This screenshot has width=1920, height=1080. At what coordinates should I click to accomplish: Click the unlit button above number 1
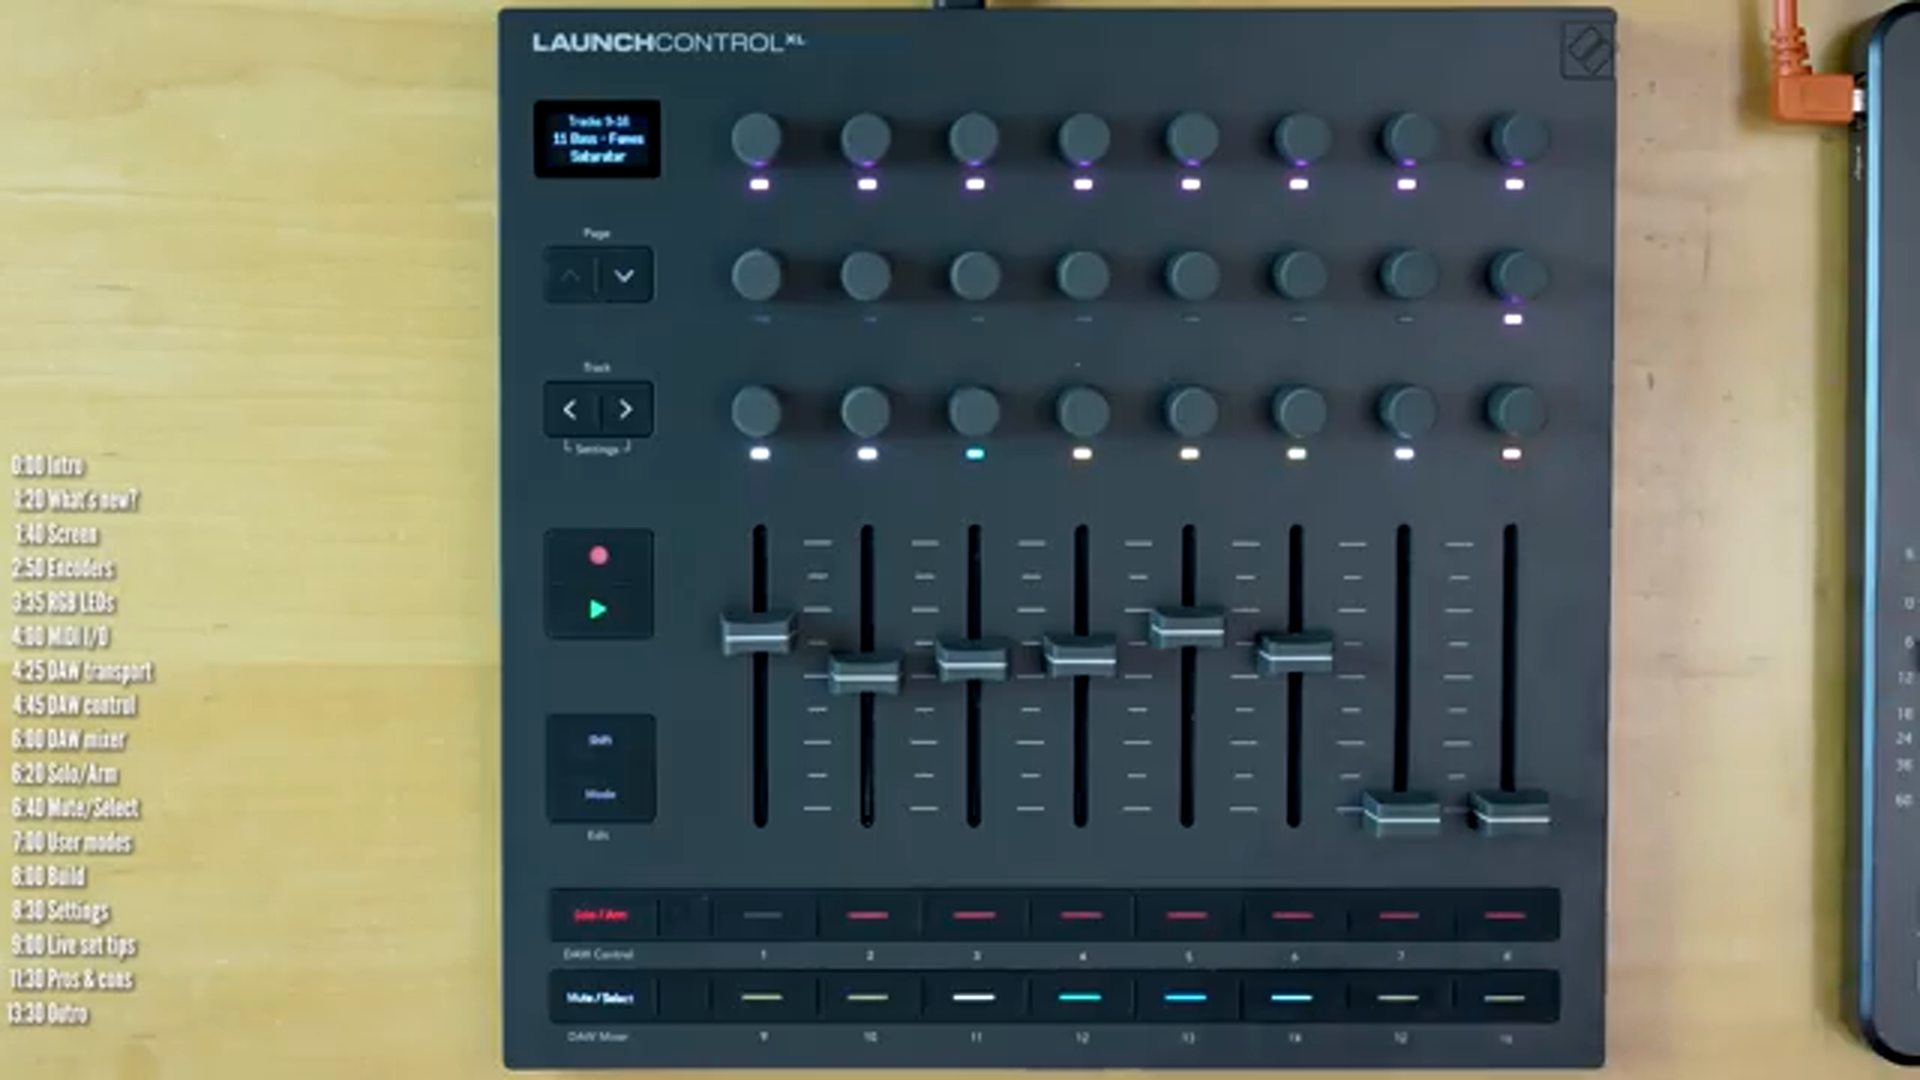pyautogui.click(x=763, y=915)
